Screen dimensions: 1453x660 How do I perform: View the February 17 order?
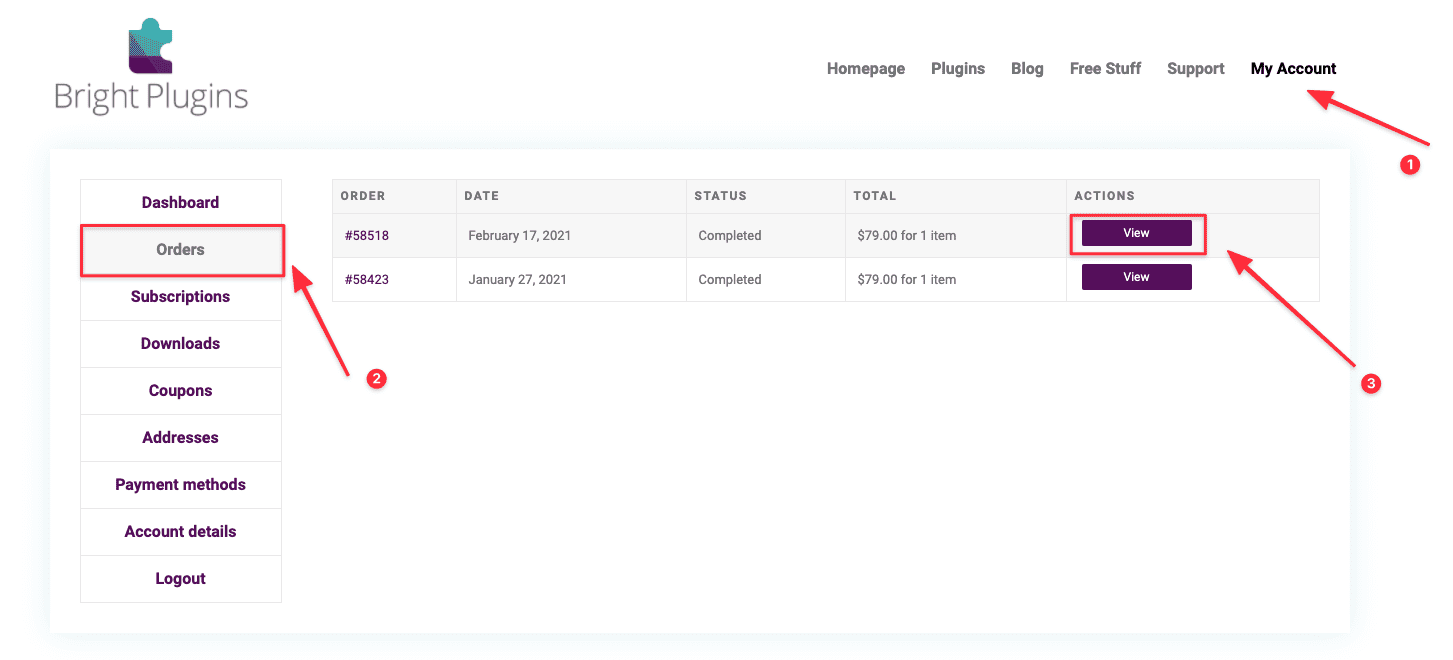[x=1136, y=232]
